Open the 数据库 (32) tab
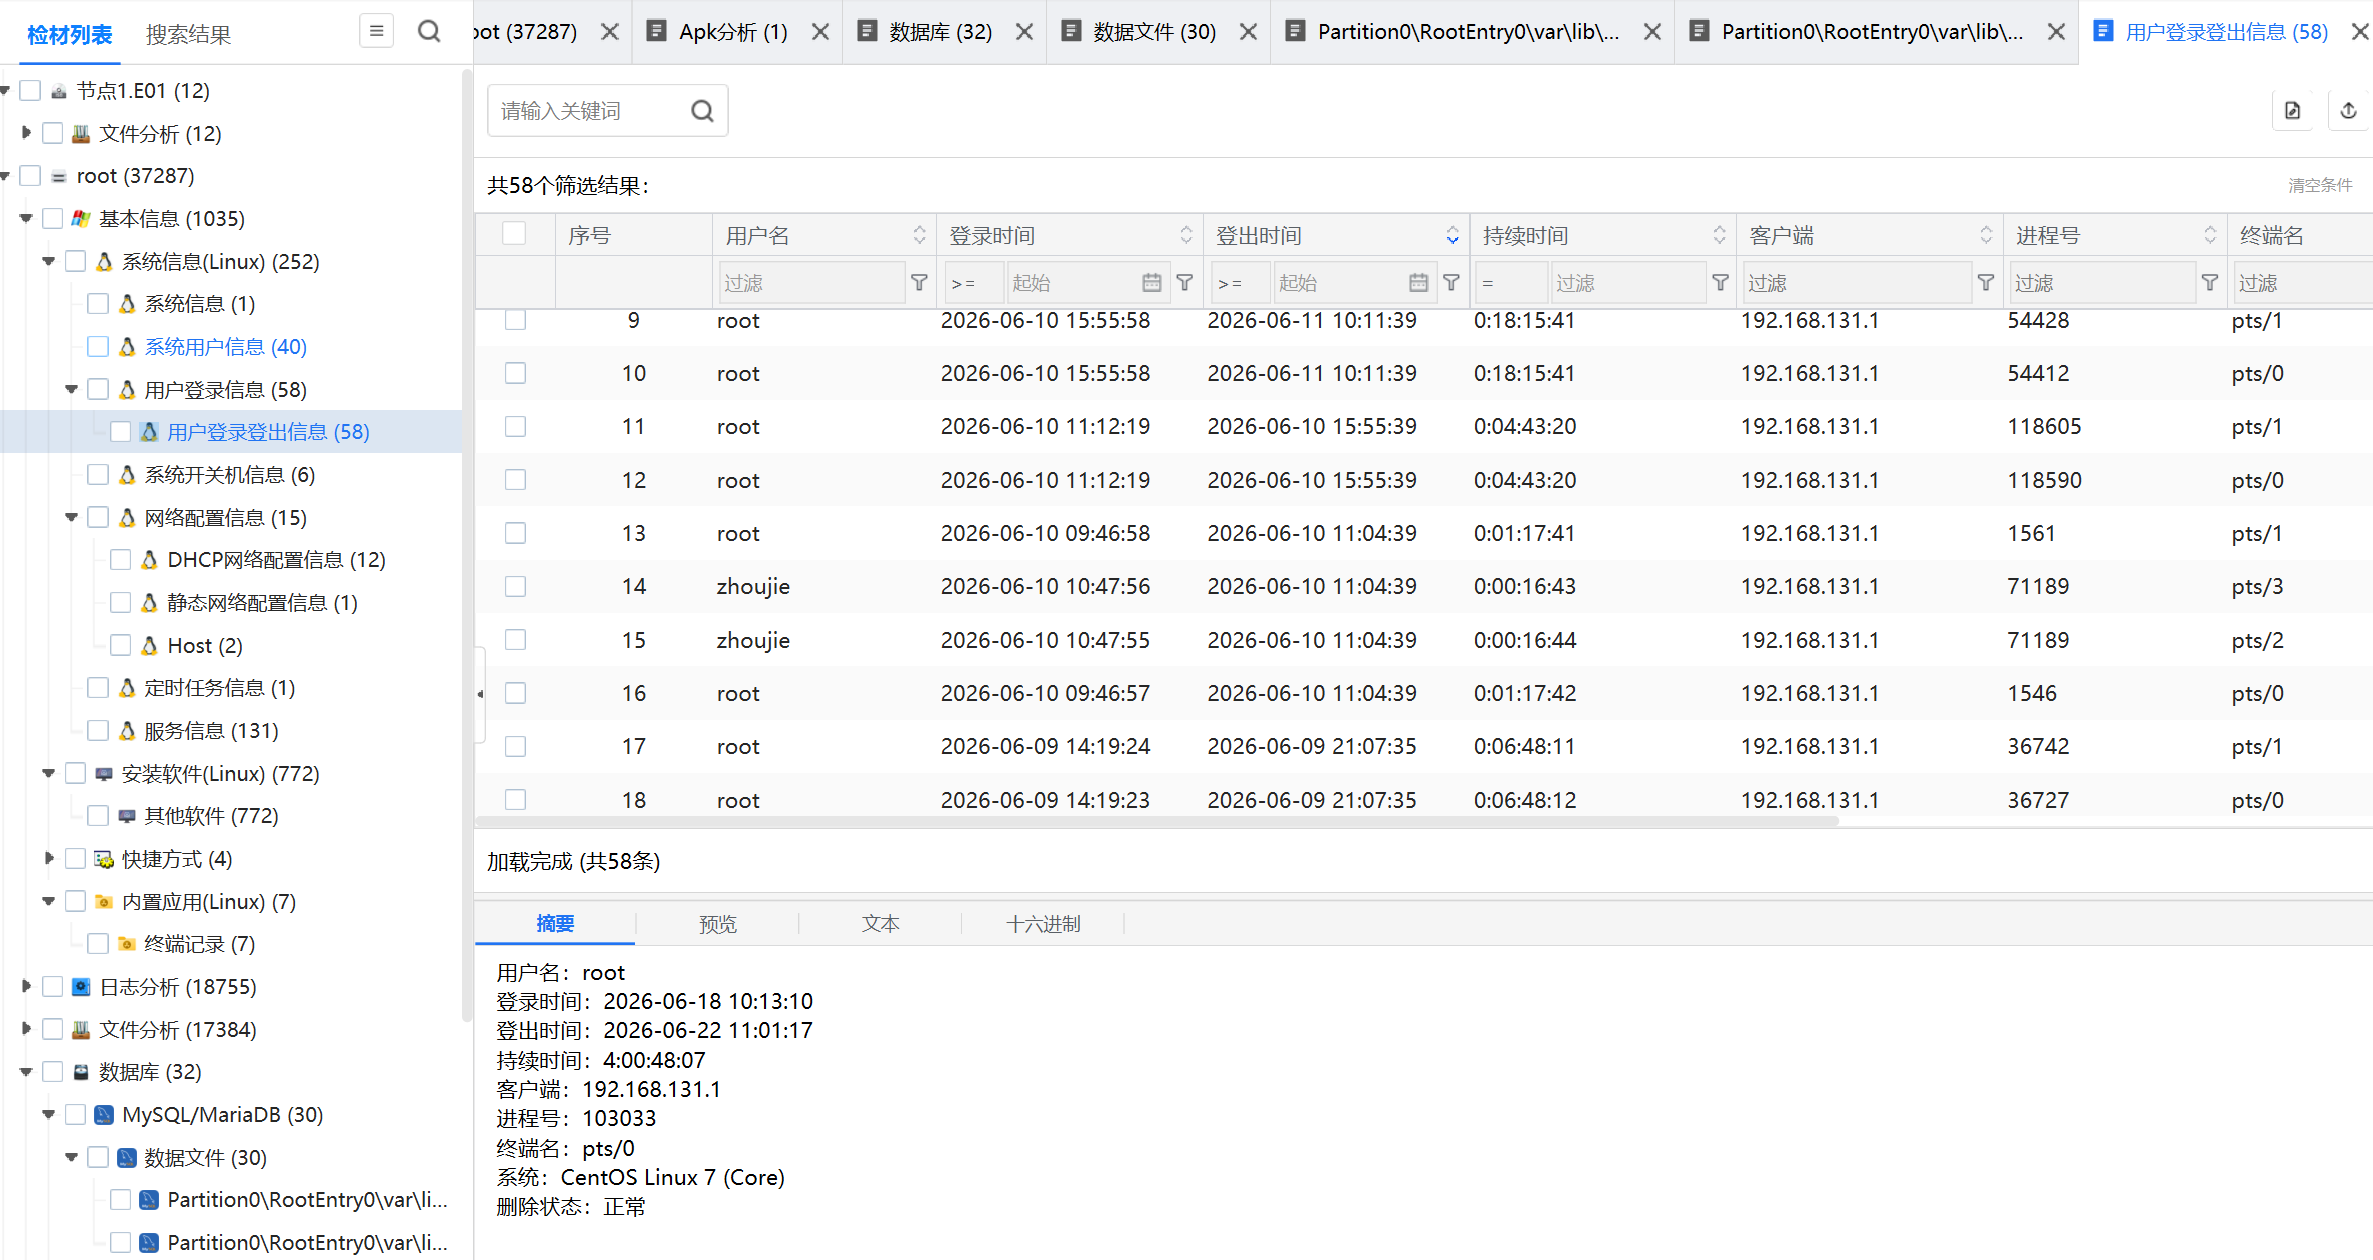Image resolution: width=2373 pixels, height=1260 pixels. tap(940, 32)
